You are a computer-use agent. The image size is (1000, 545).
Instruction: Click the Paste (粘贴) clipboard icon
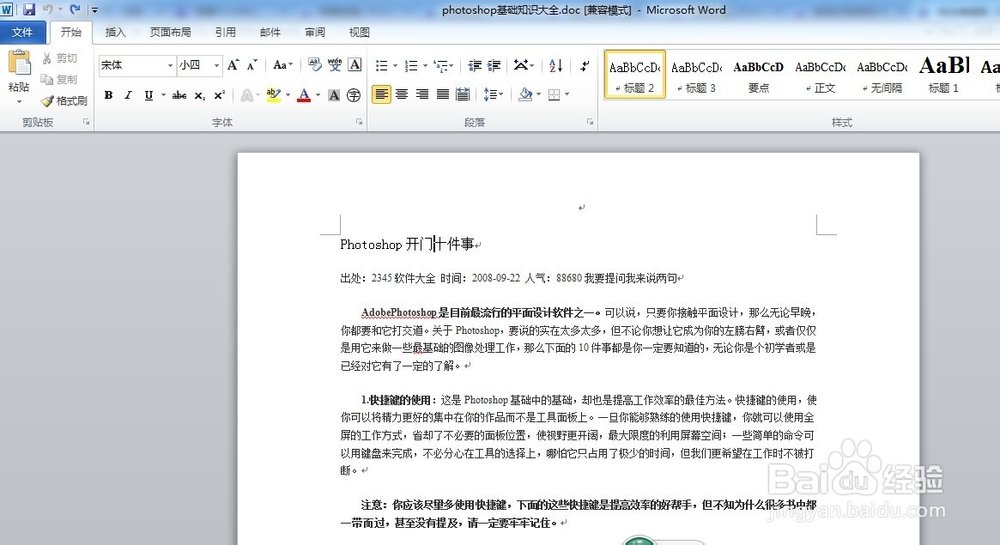pyautogui.click(x=19, y=63)
